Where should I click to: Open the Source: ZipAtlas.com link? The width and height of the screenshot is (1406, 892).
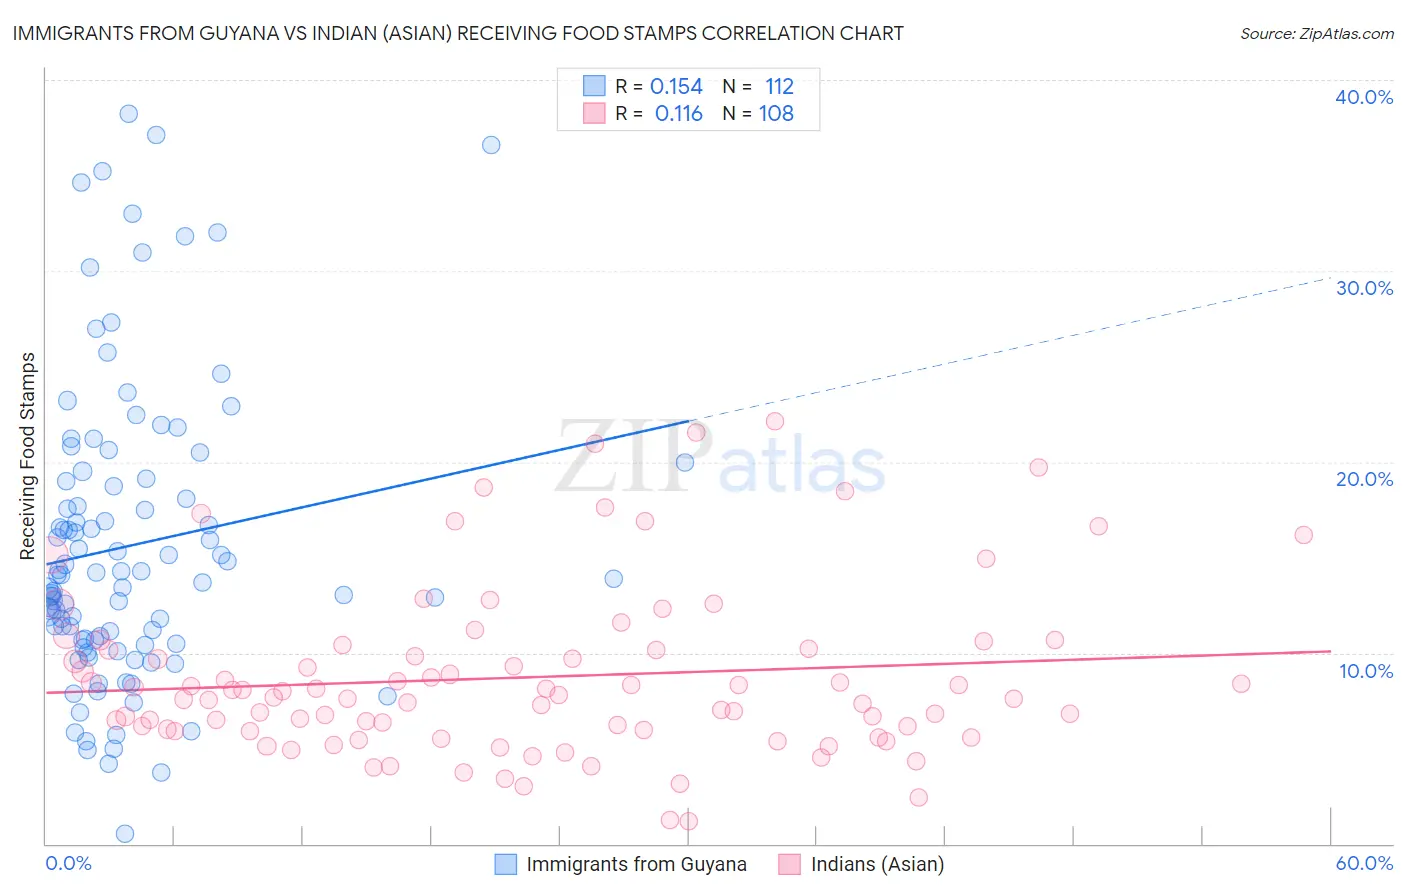[x=1317, y=33]
